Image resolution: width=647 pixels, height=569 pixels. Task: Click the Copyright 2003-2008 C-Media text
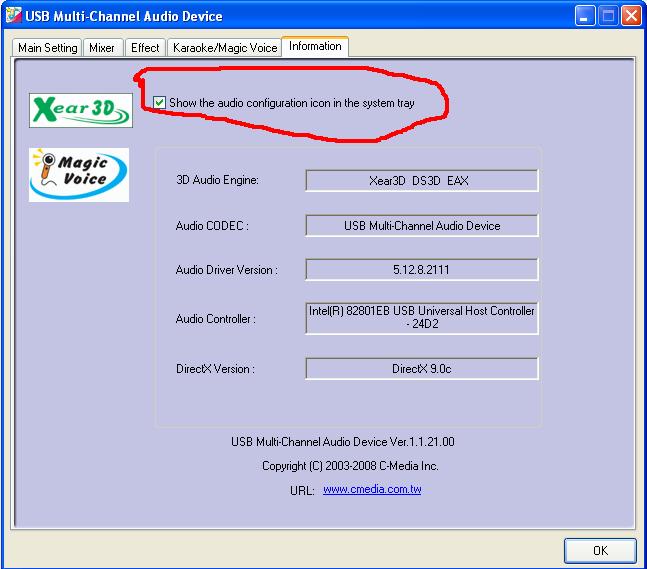[350, 466]
